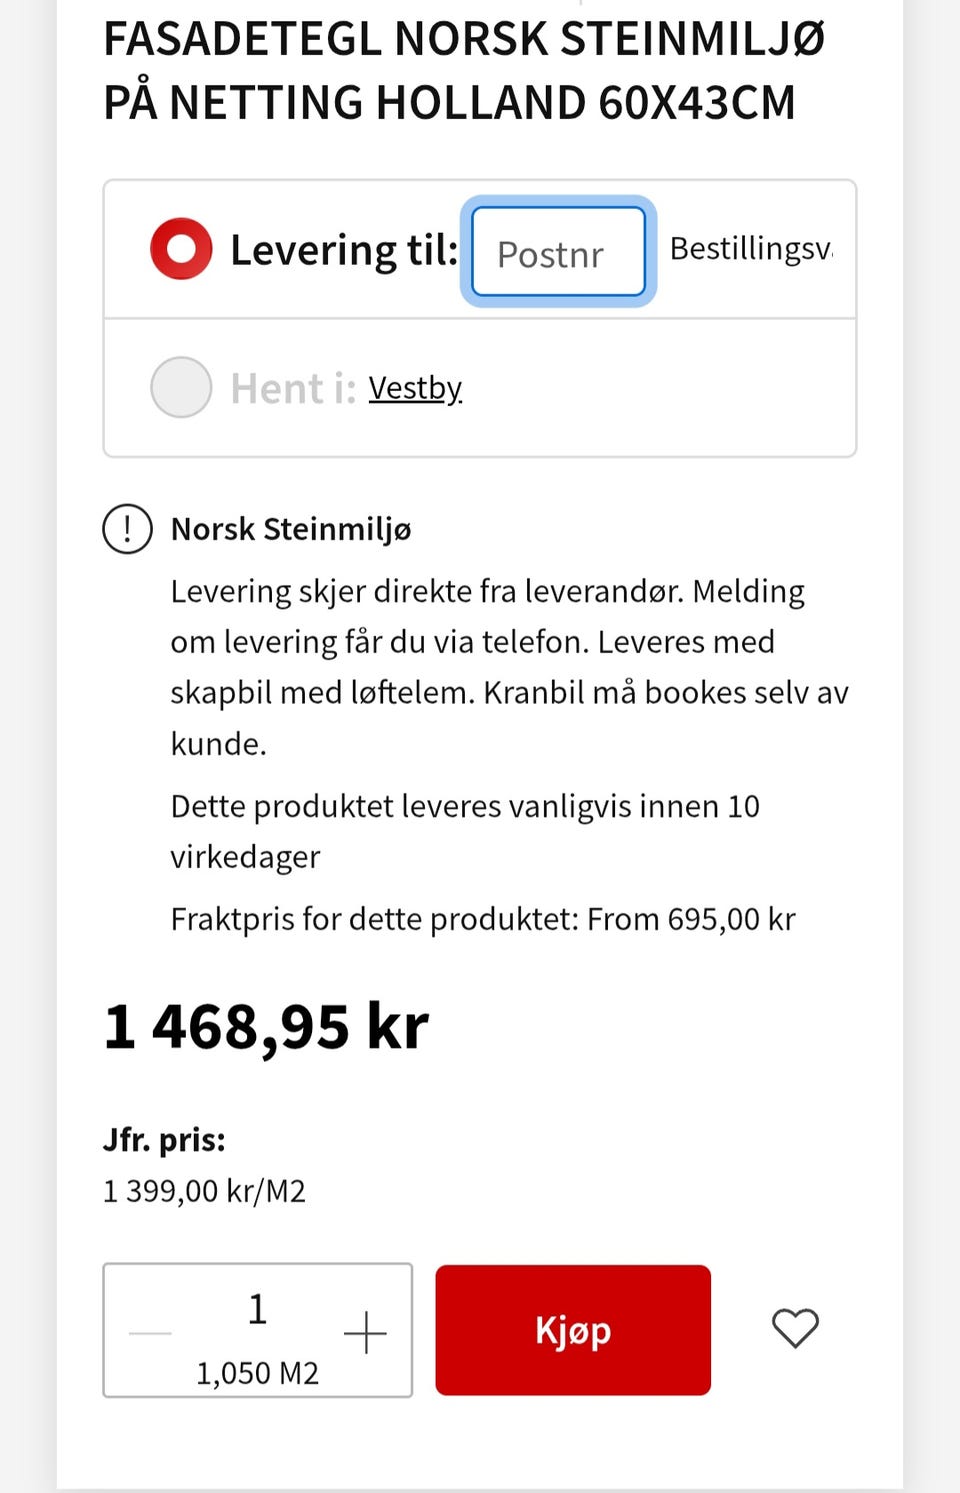Decrease quantity with the minus icon
This screenshot has height=1493, width=960.
pyautogui.click(x=150, y=1333)
